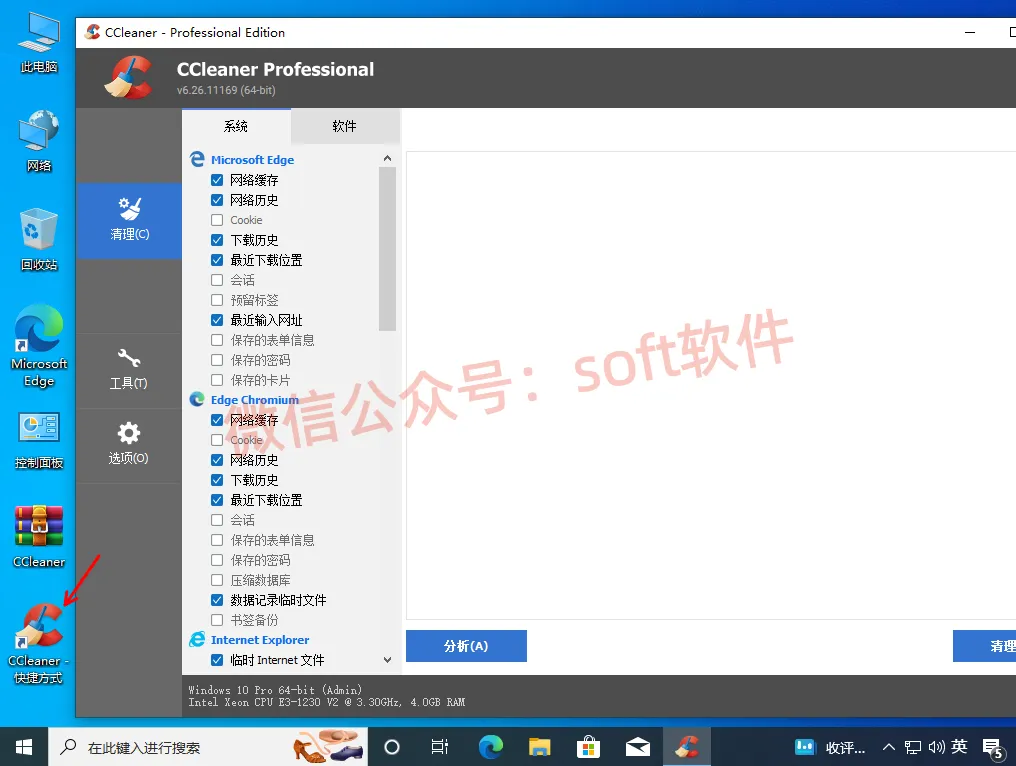Open network icon in system tray
Image resolution: width=1016 pixels, height=766 pixels.
913,747
